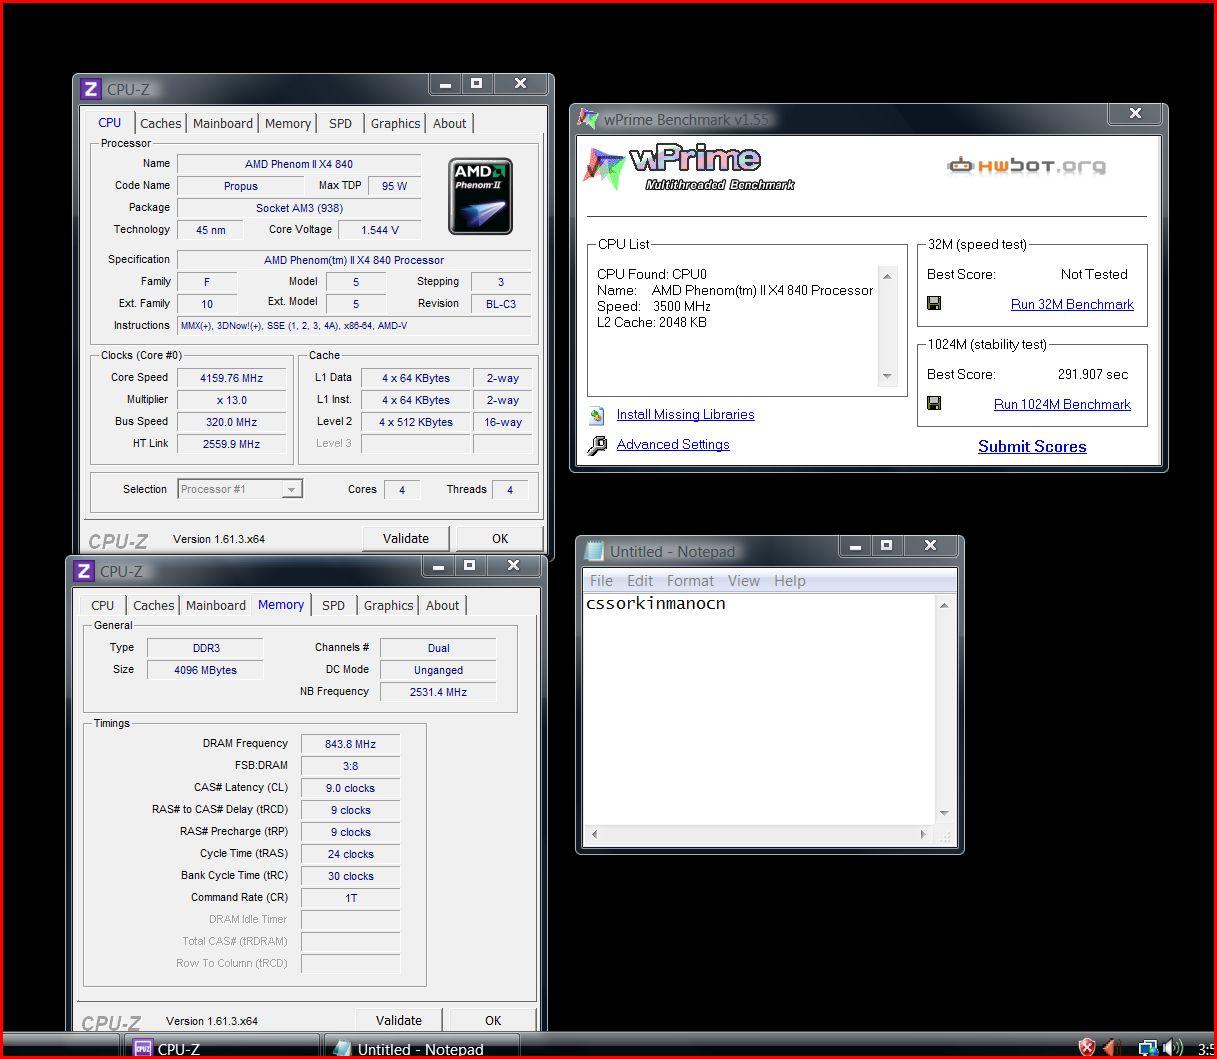Click Install Missing Libraries link
Image resolution: width=1217 pixels, height=1059 pixels.
coord(685,414)
